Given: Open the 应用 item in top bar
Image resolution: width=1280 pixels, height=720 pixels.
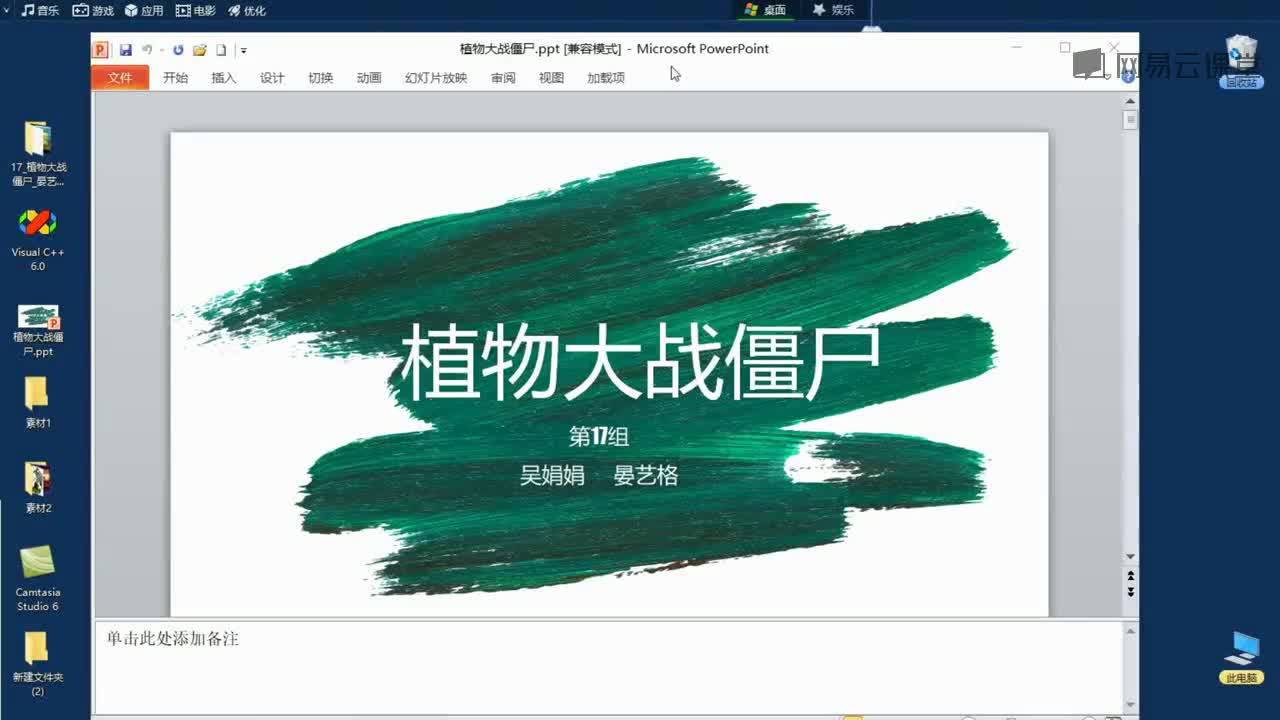Looking at the screenshot, I should [144, 10].
